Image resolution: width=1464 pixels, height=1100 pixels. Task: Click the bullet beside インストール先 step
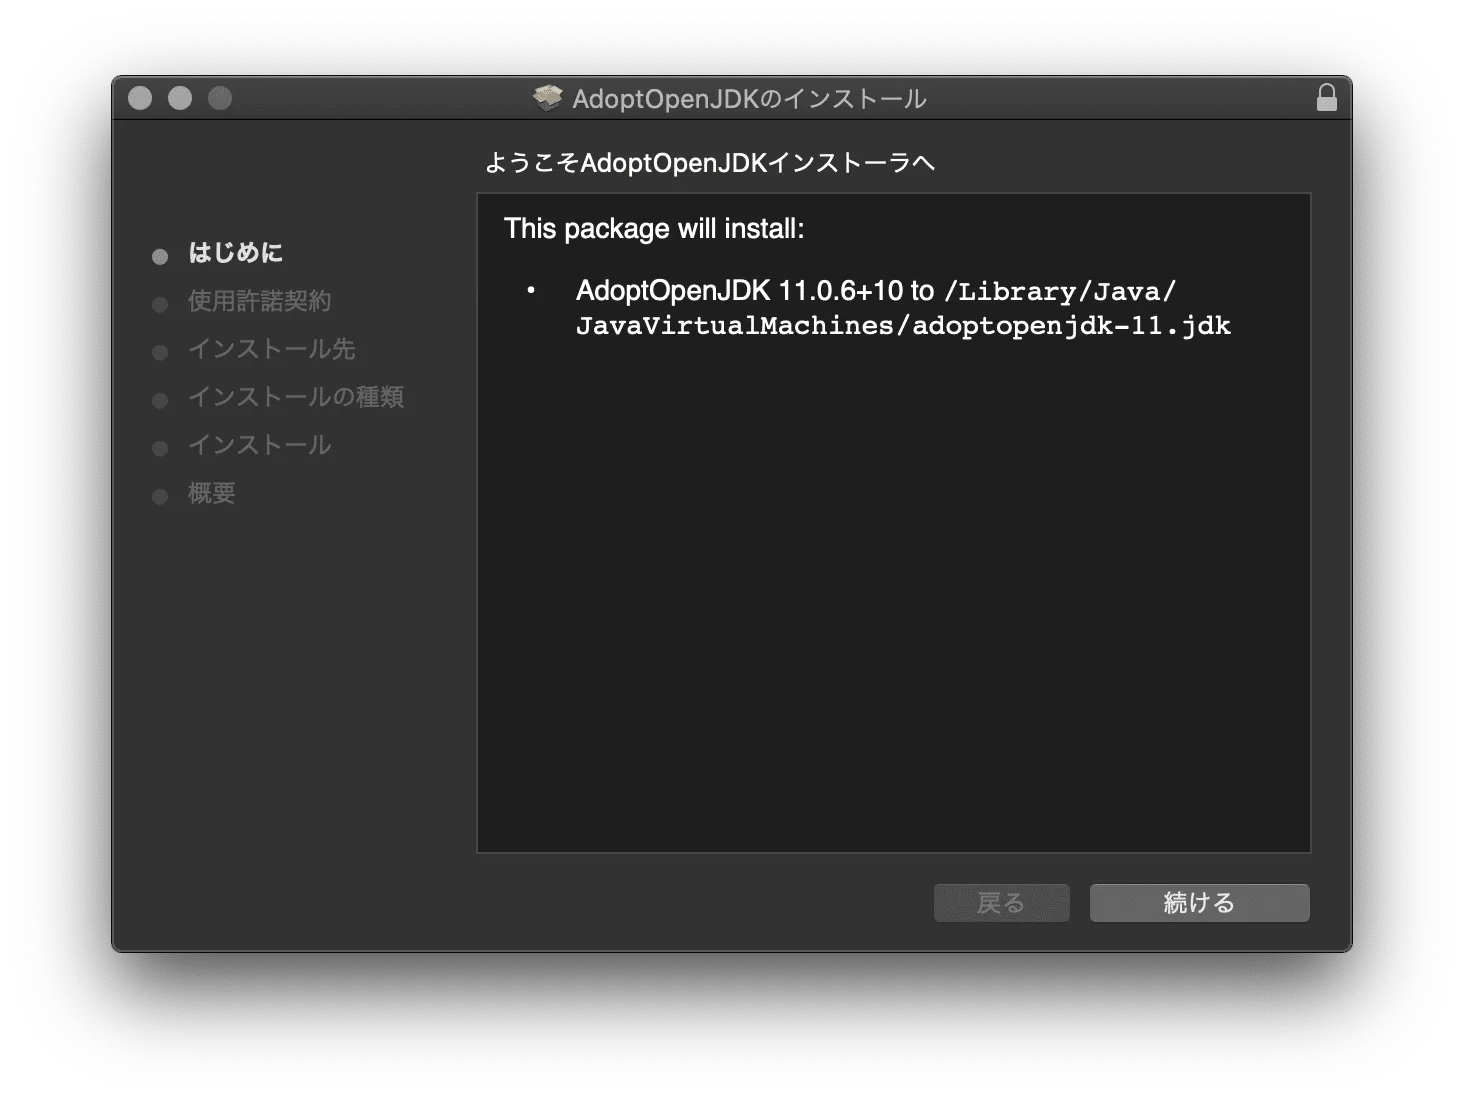pos(160,353)
